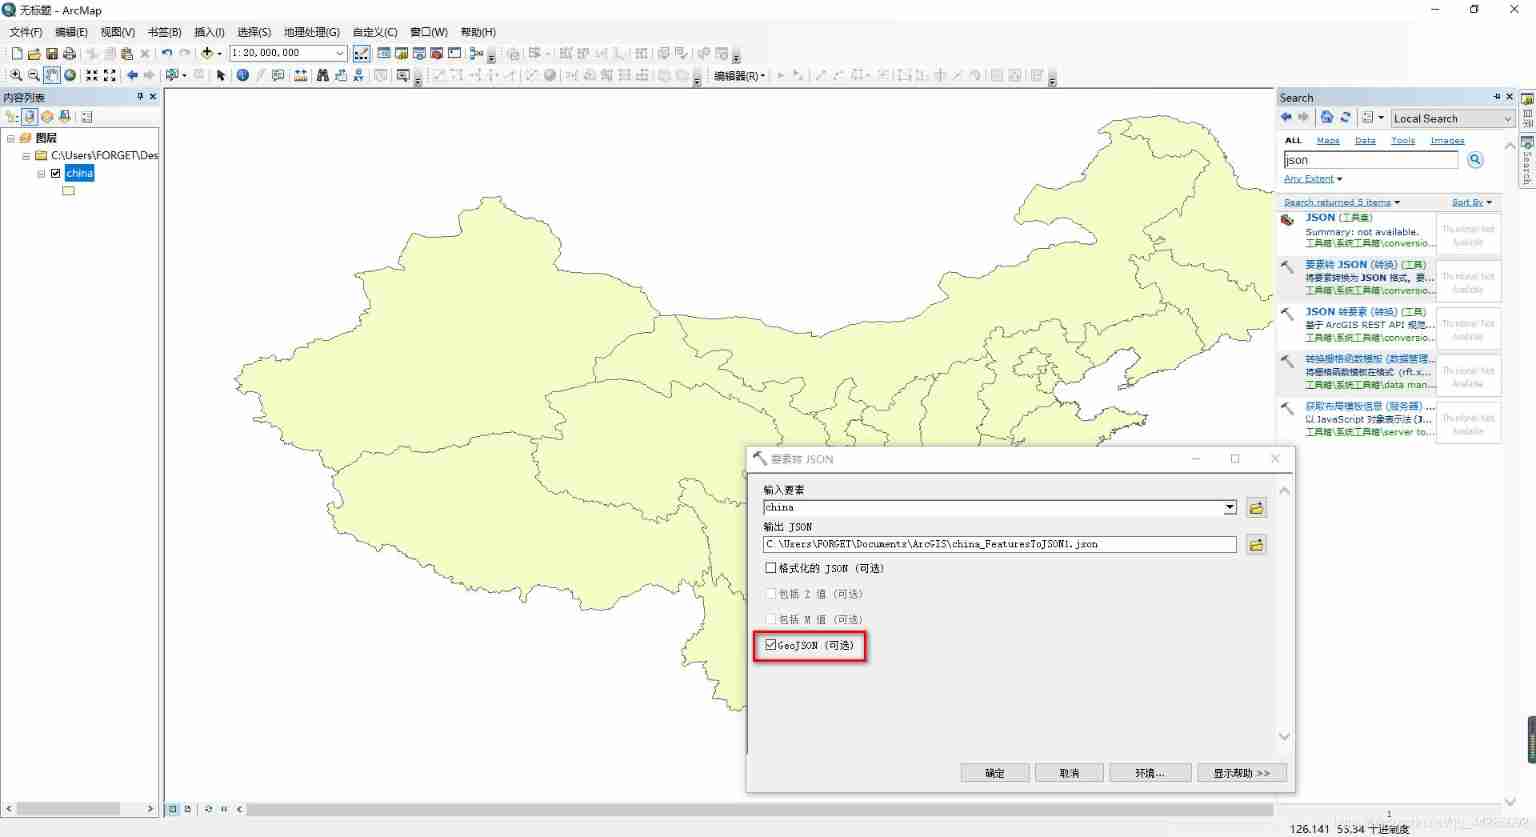Screen dimensions: 1536x837
Task: Collapse the china layer node
Action: pyautogui.click(x=41, y=174)
